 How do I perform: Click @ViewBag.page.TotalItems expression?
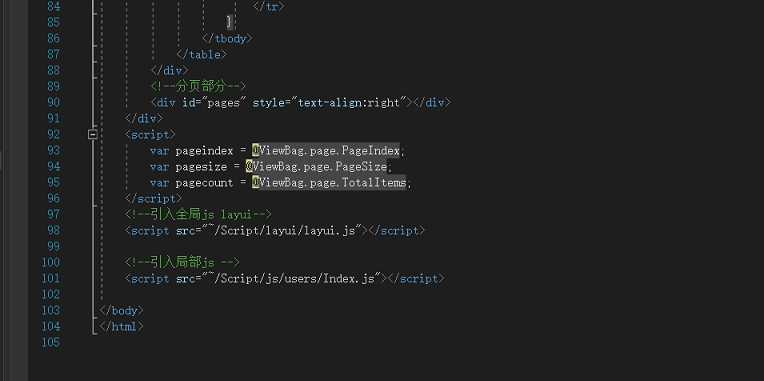pos(329,183)
